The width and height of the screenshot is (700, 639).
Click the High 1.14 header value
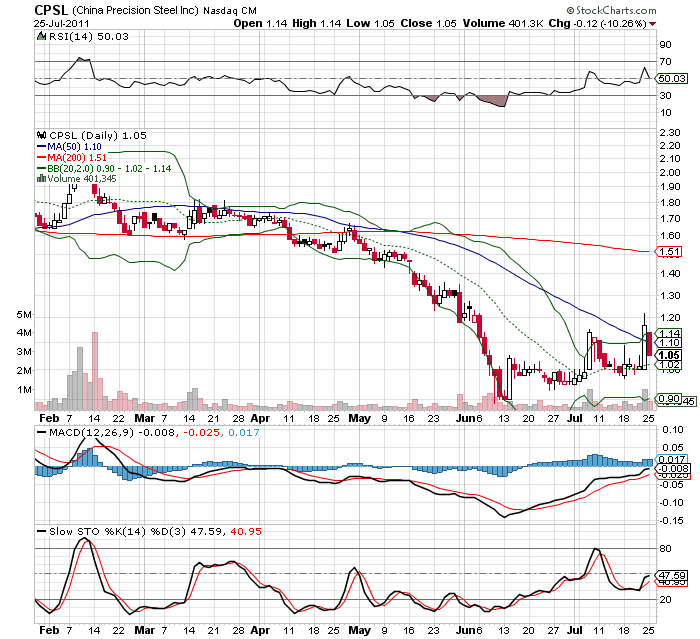tap(317, 23)
